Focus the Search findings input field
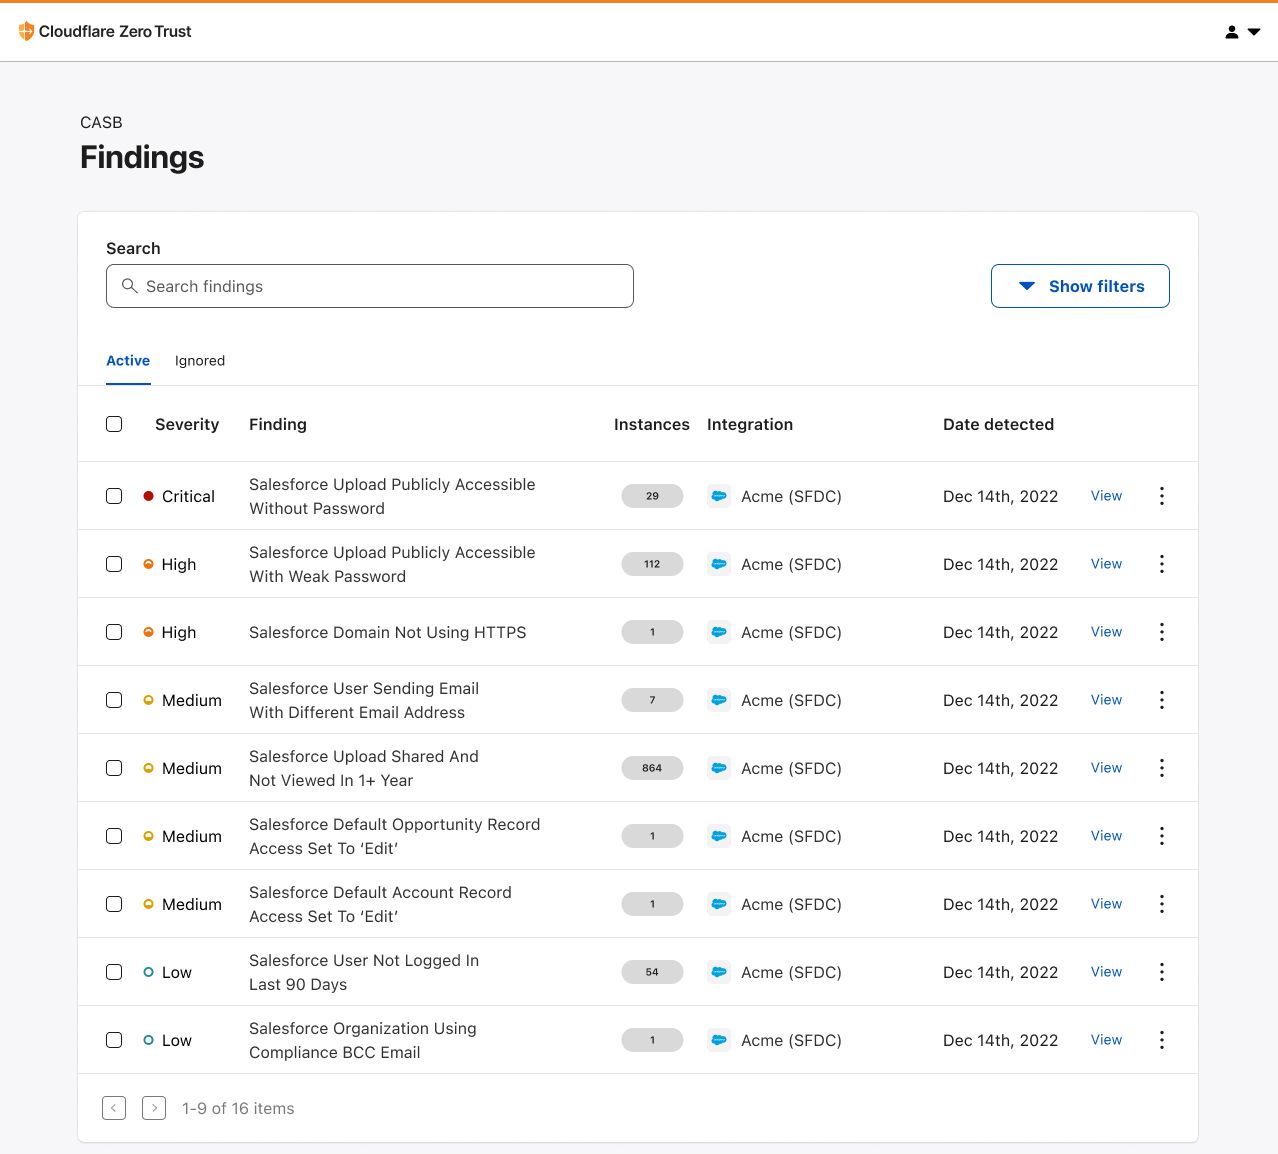Viewport: 1278px width, 1154px height. click(x=370, y=286)
